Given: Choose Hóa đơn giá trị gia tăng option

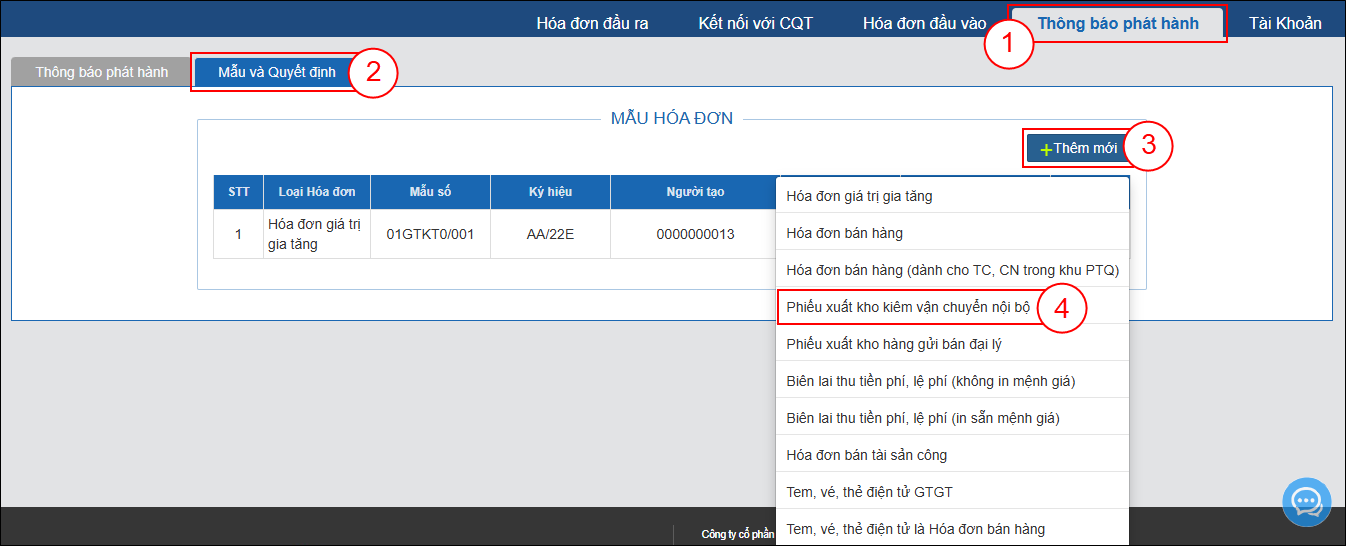Looking at the screenshot, I should (859, 196).
